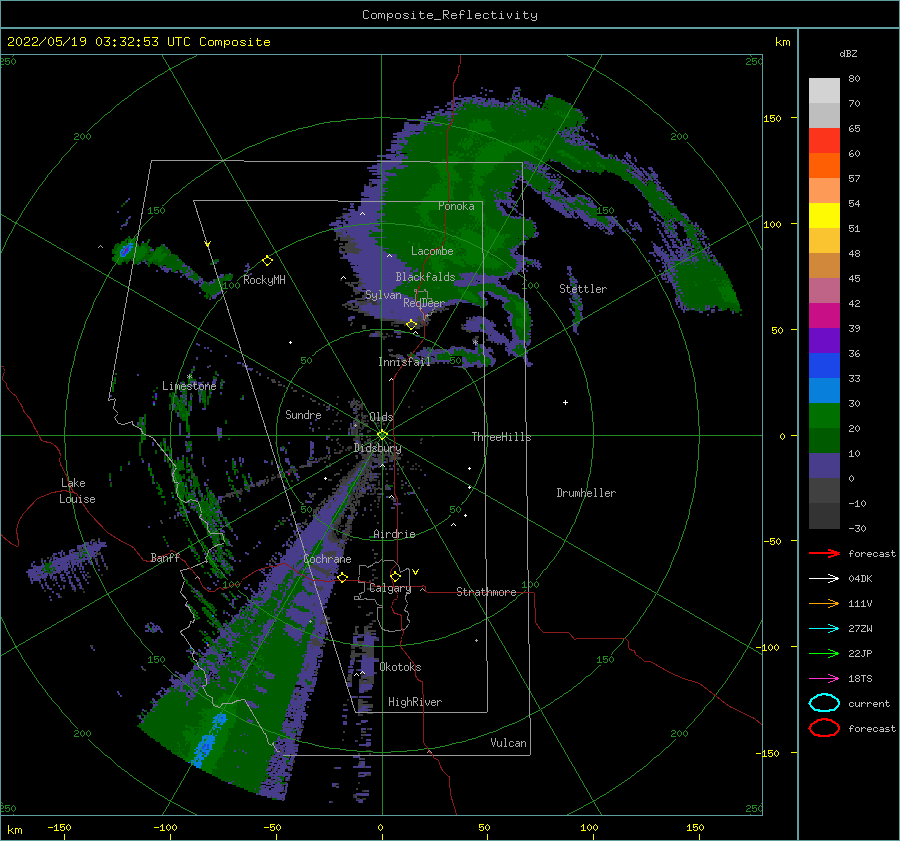Click the yellow radar-site diamond at Olds

[x=382, y=435]
